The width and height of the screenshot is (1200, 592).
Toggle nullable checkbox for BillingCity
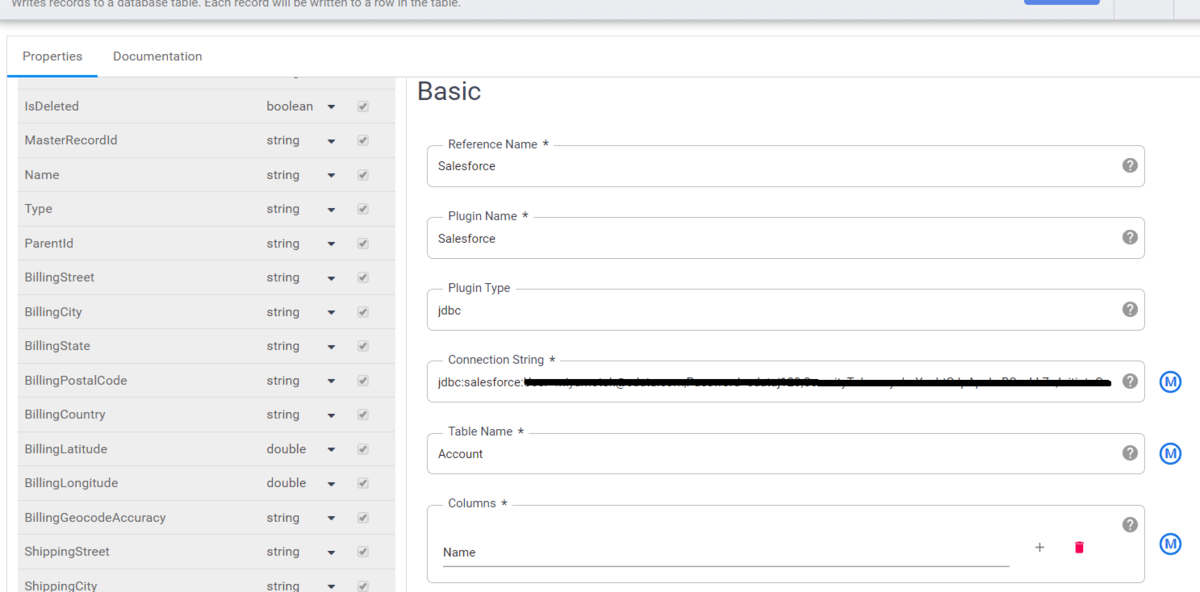(363, 312)
